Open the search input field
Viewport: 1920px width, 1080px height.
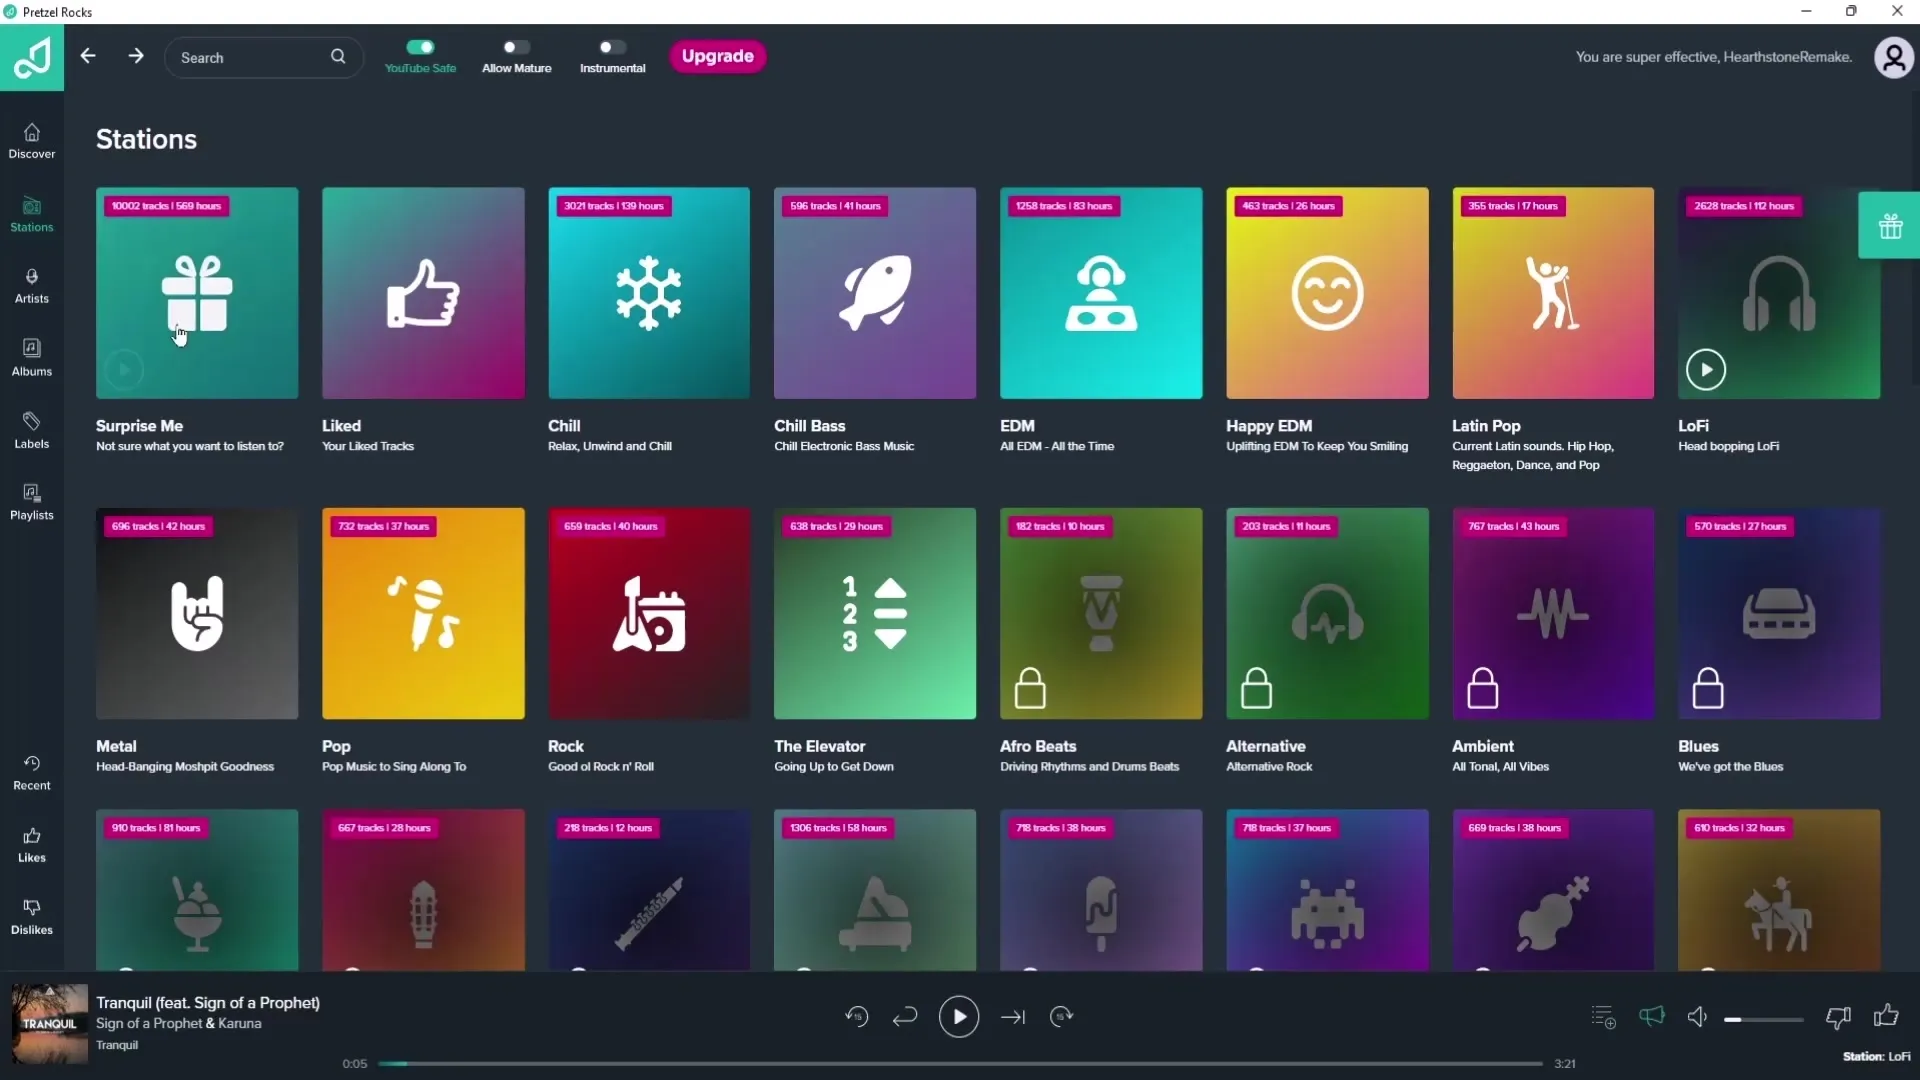point(260,57)
